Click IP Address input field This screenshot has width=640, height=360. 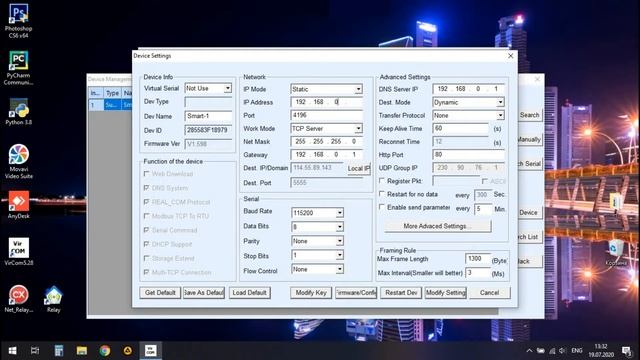point(327,102)
